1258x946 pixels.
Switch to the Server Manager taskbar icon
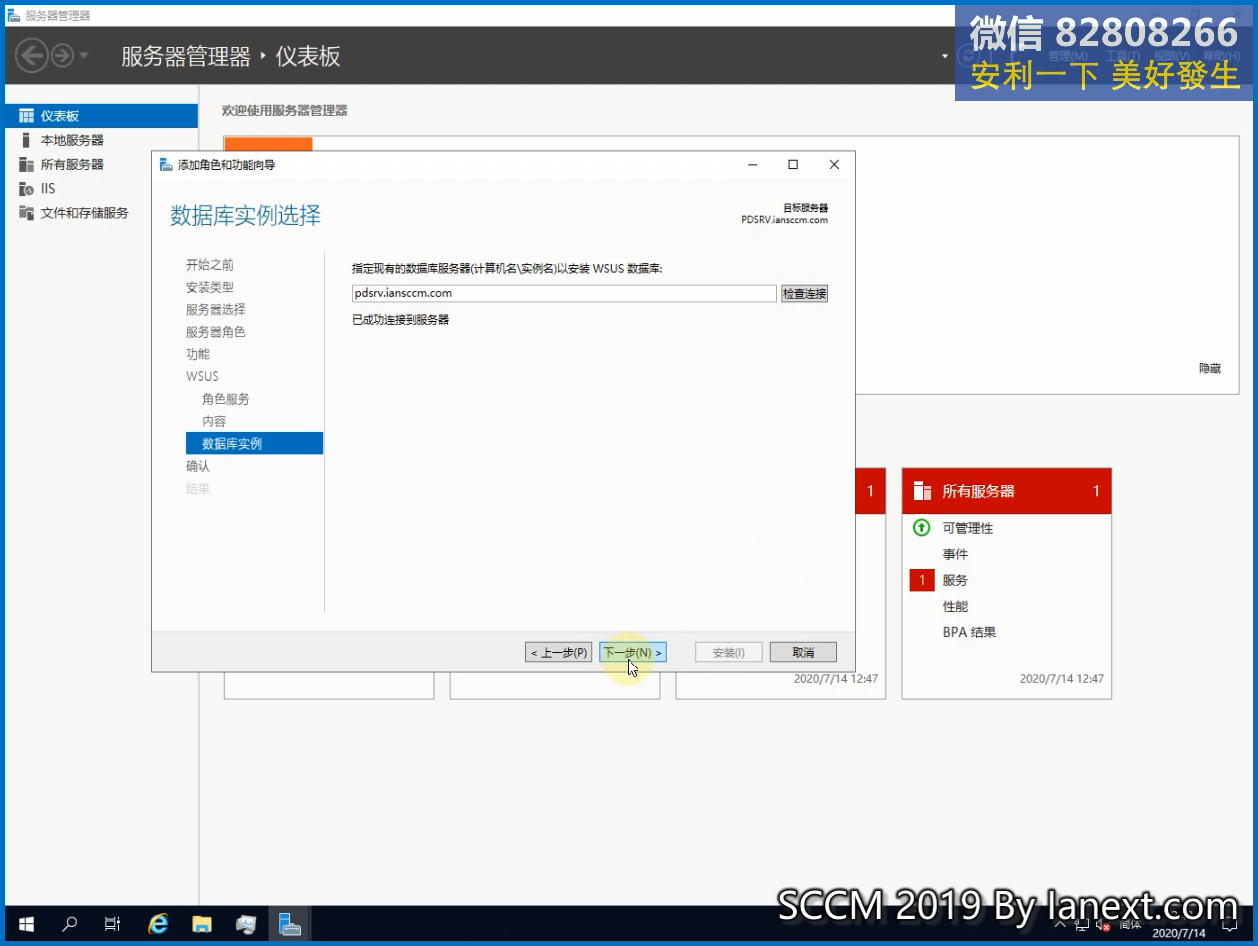click(290, 924)
